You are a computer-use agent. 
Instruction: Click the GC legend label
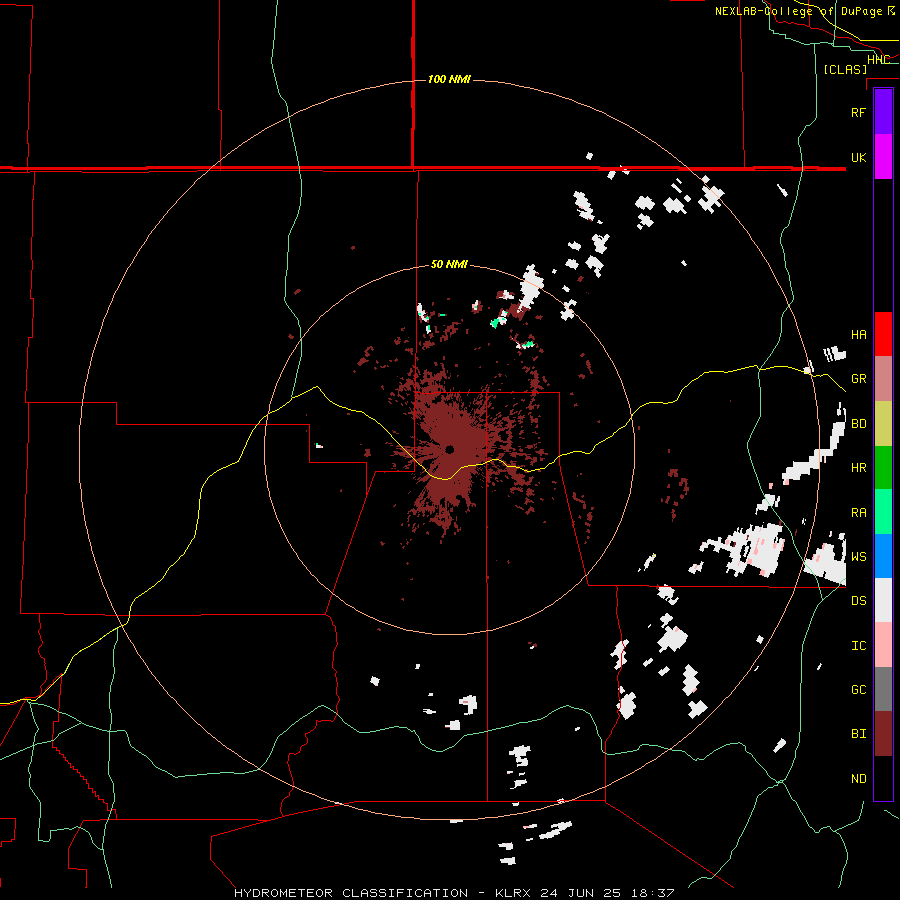pyautogui.click(x=858, y=689)
